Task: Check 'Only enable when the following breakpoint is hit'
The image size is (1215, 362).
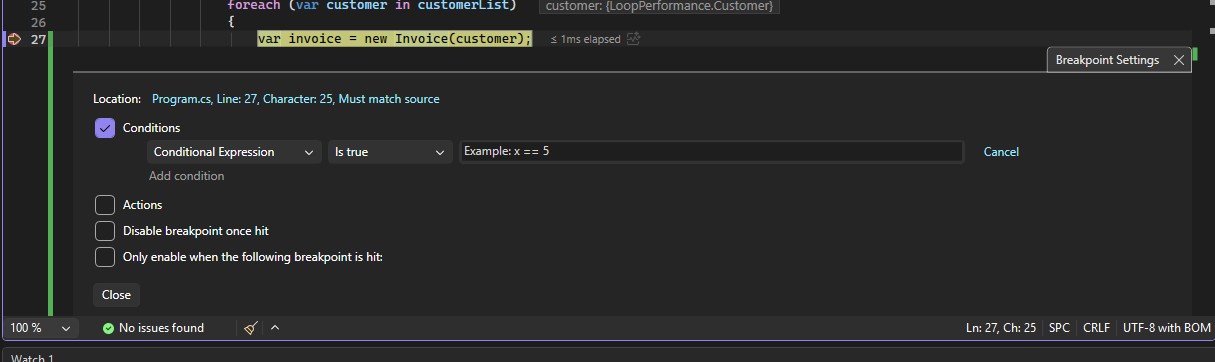Action: click(105, 257)
